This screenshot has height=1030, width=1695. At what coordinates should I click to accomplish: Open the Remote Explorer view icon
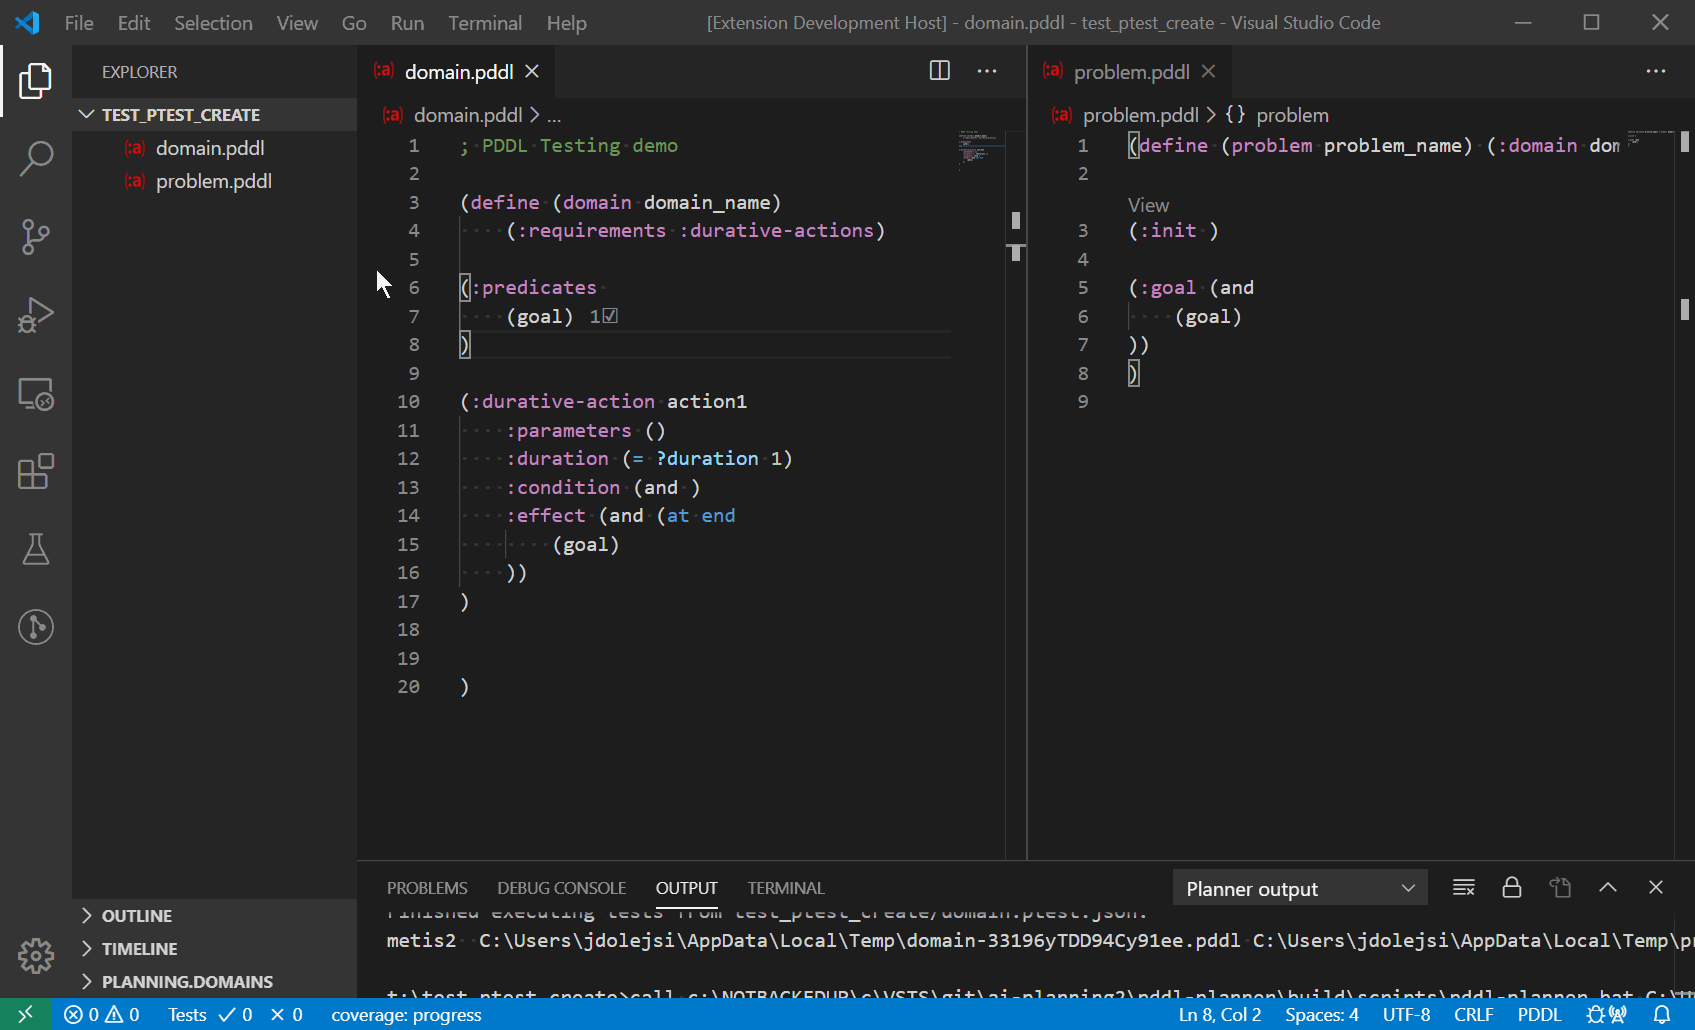35,393
